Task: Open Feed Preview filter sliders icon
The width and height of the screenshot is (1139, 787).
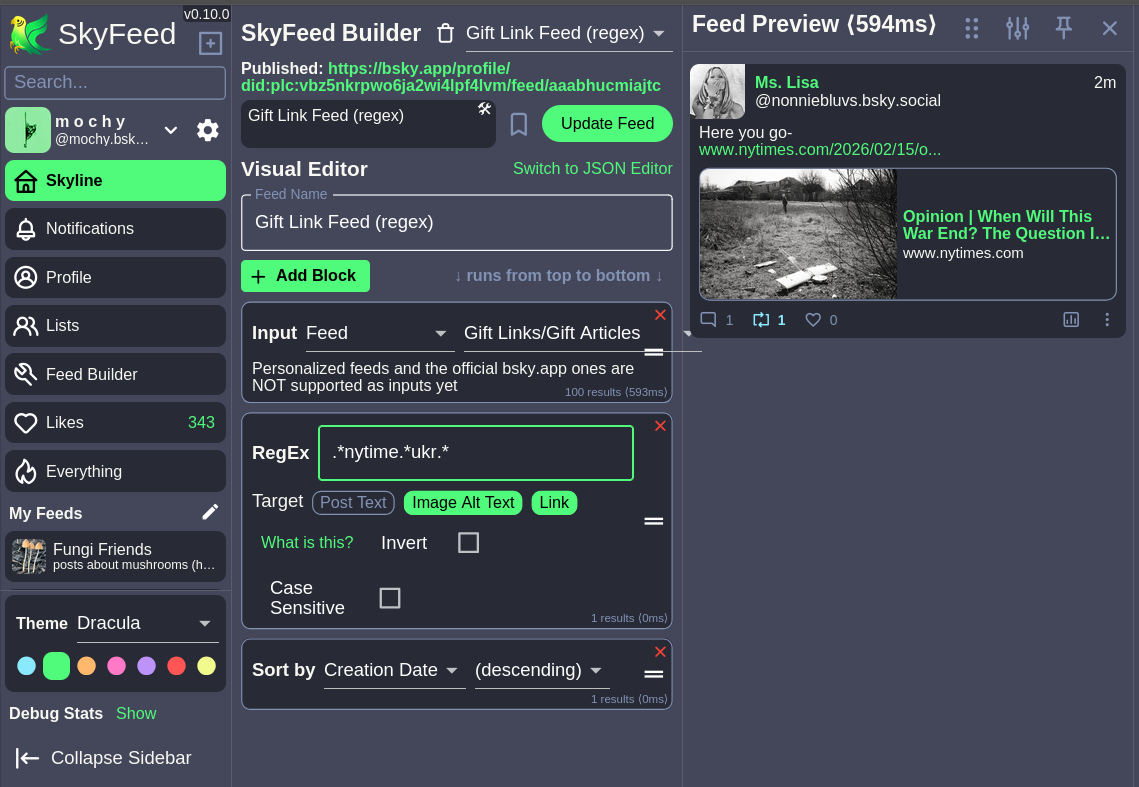Action: point(1017,28)
